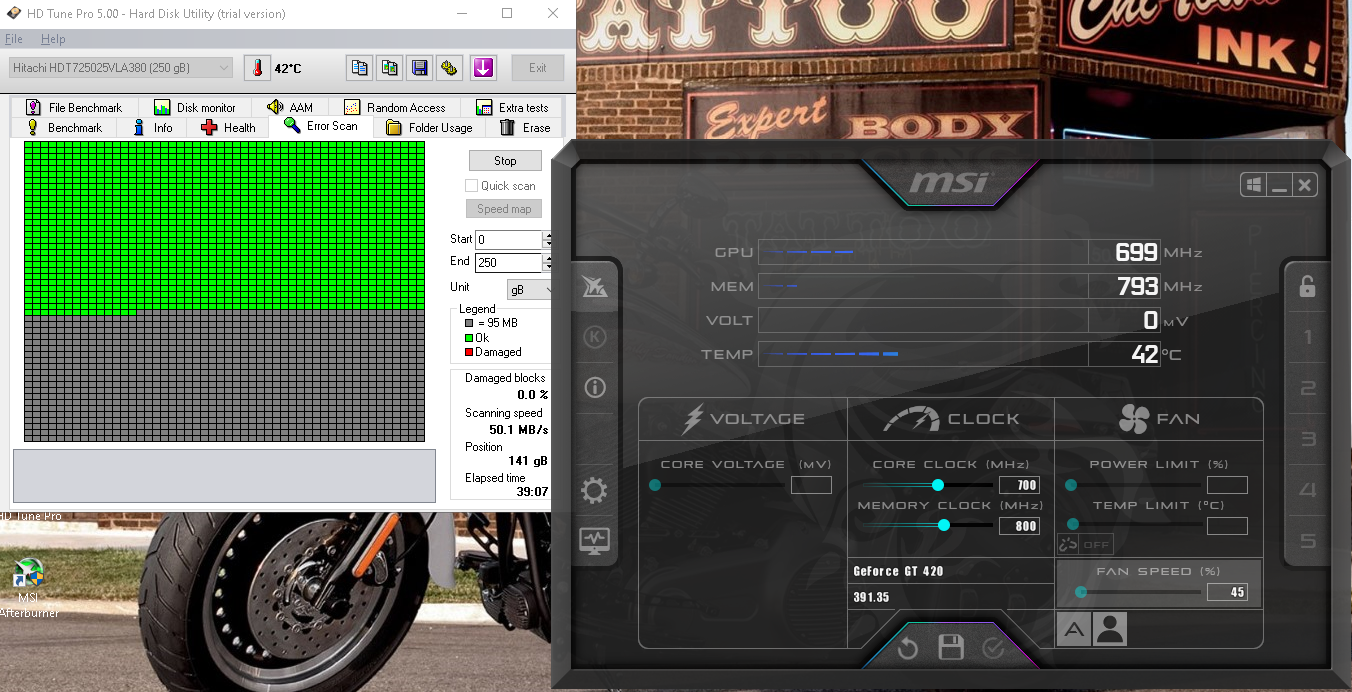Click the Speed map button

coord(504,209)
